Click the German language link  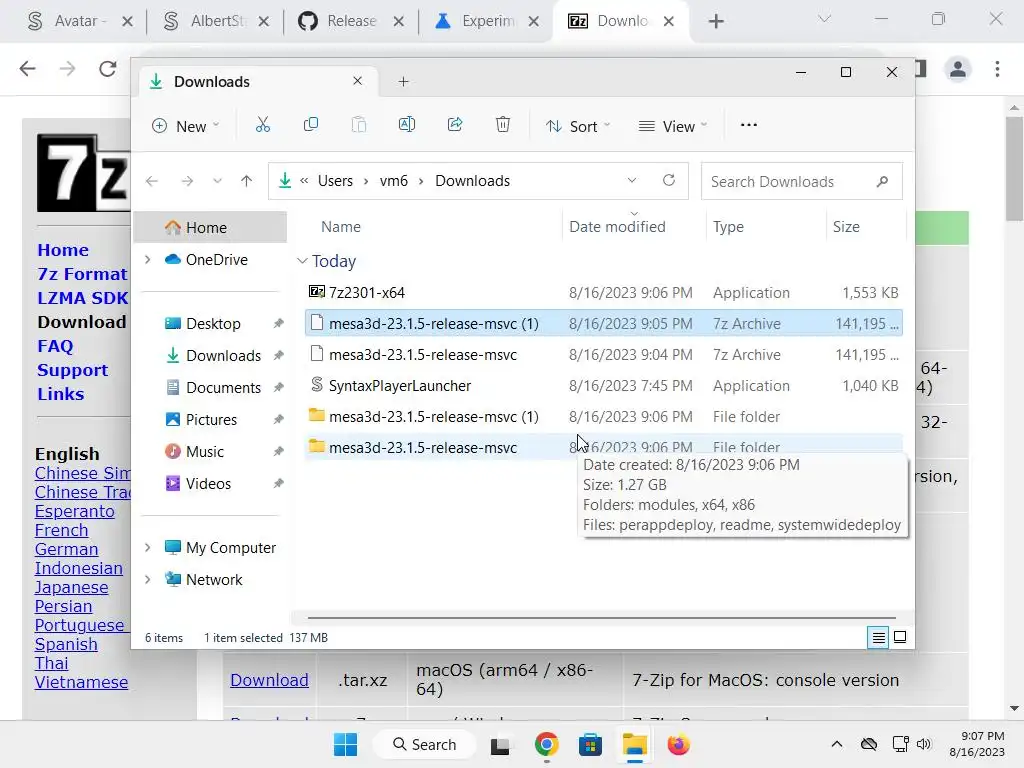tap(67, 549)
